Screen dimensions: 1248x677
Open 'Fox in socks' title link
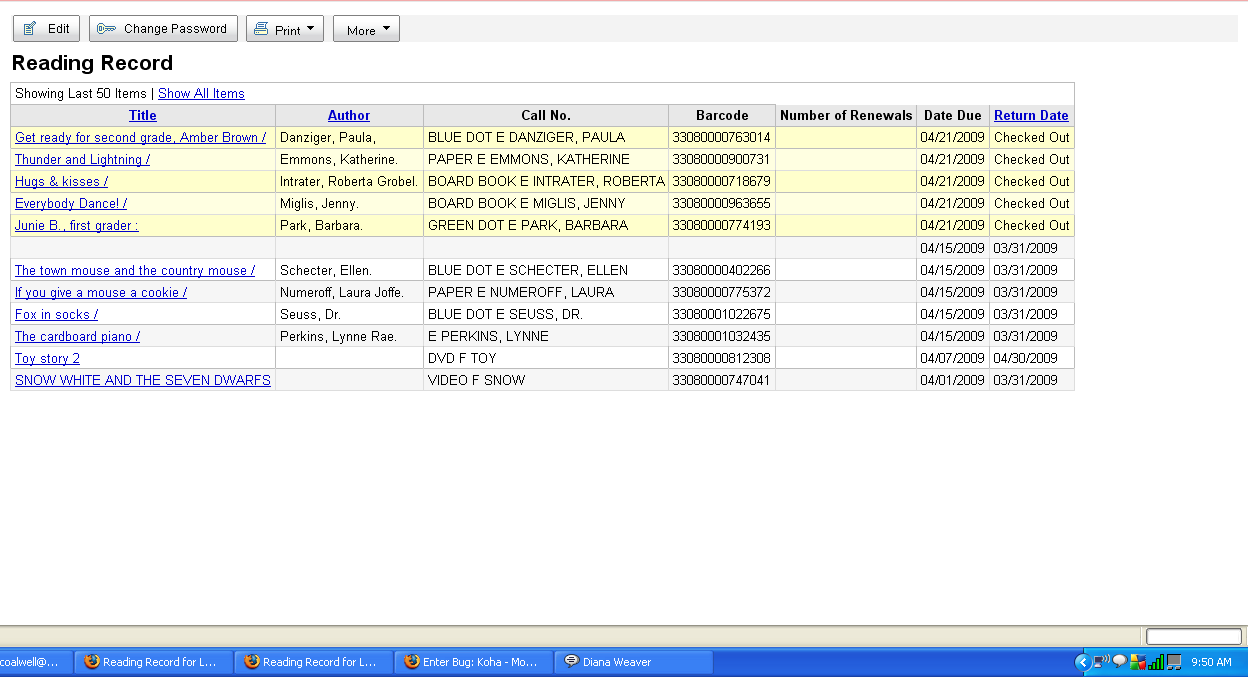(56, 315)
